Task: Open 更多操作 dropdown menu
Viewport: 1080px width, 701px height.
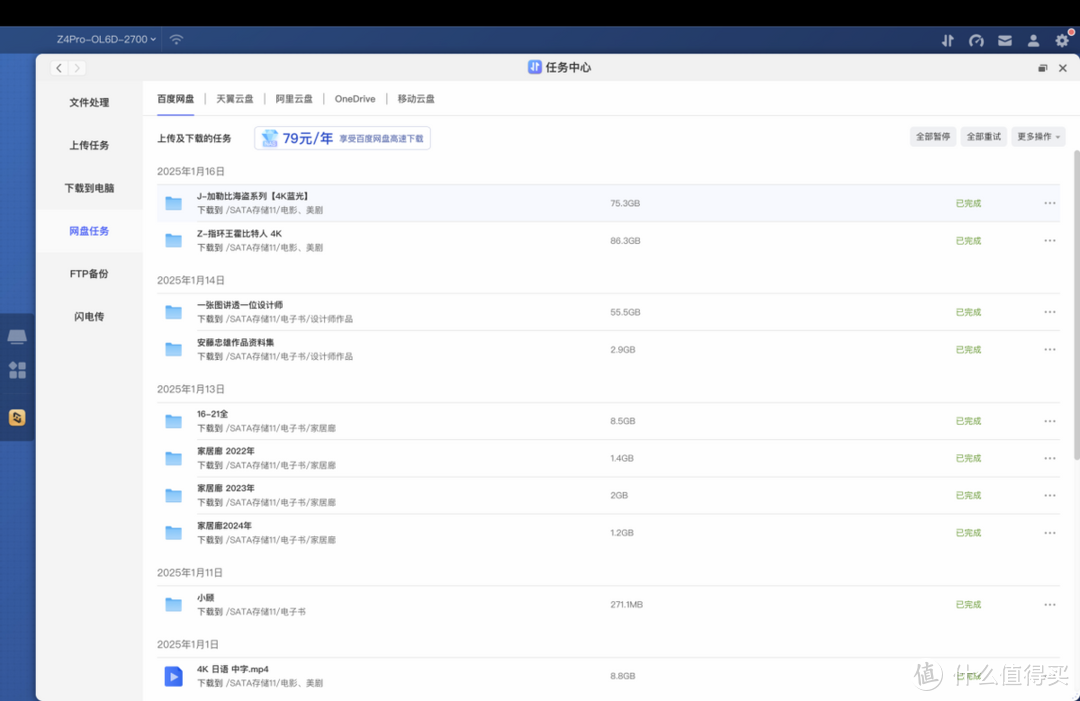Action: (x=1036, y=136)
